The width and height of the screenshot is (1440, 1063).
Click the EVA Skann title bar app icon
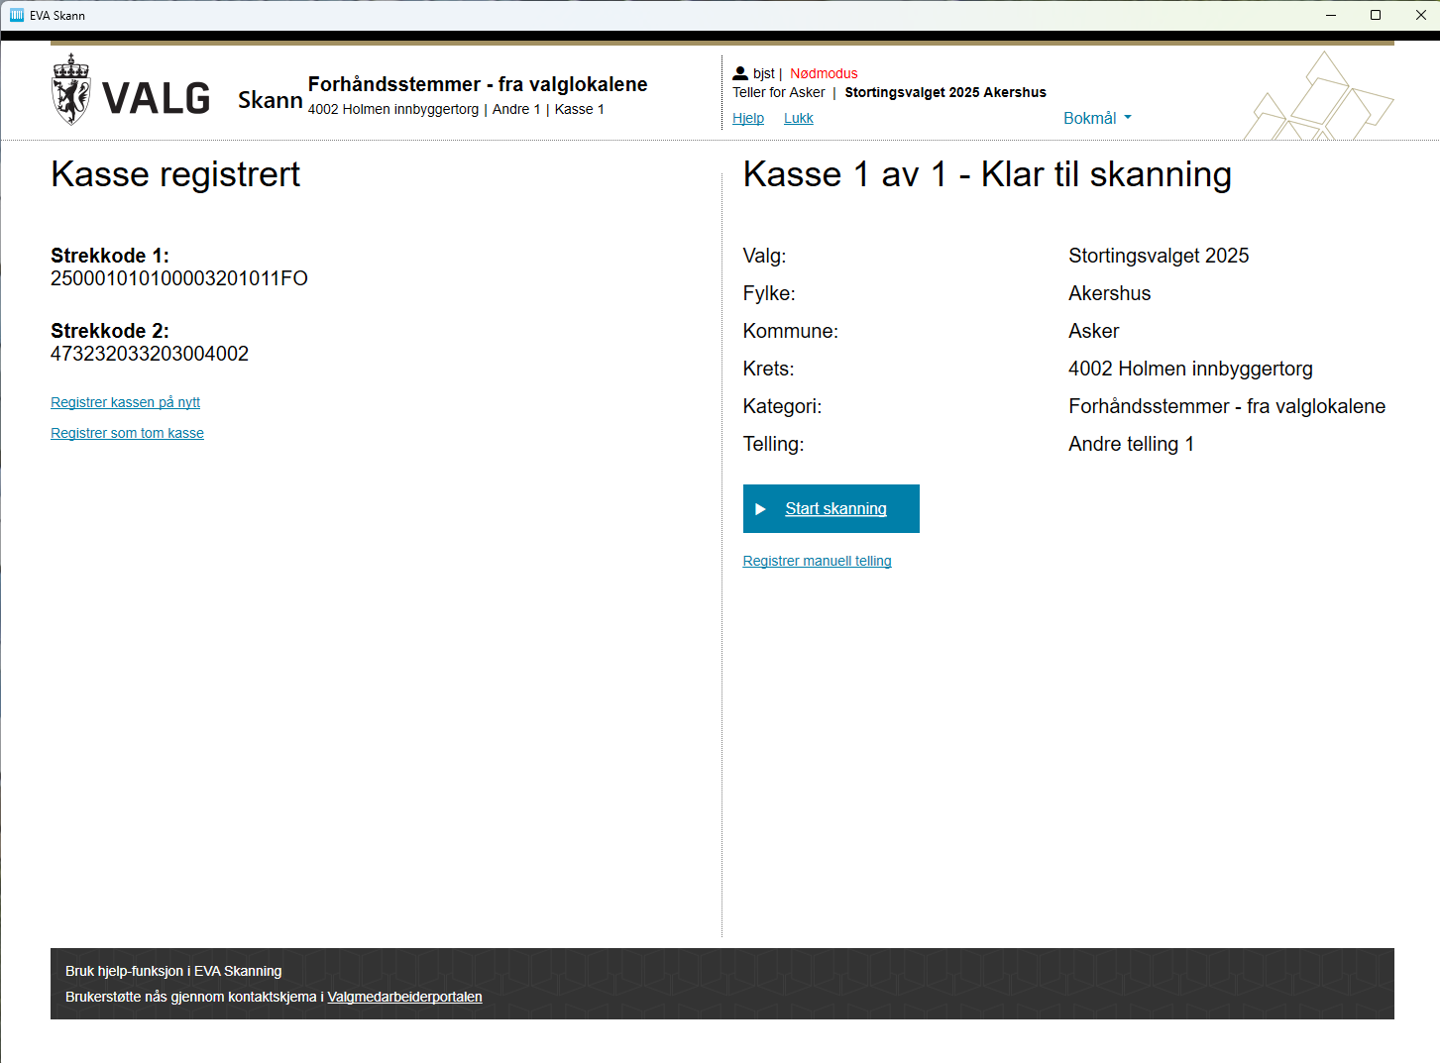(x=16, y=15)
